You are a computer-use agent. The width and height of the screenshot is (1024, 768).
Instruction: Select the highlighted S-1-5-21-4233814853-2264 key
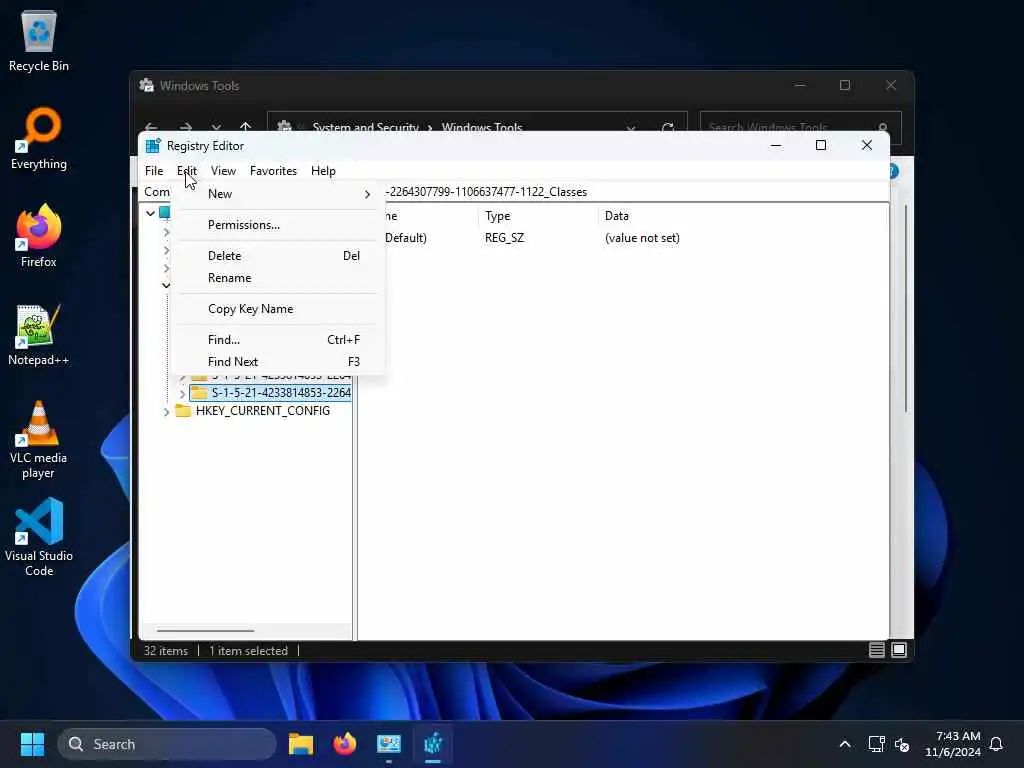(281, 392)
